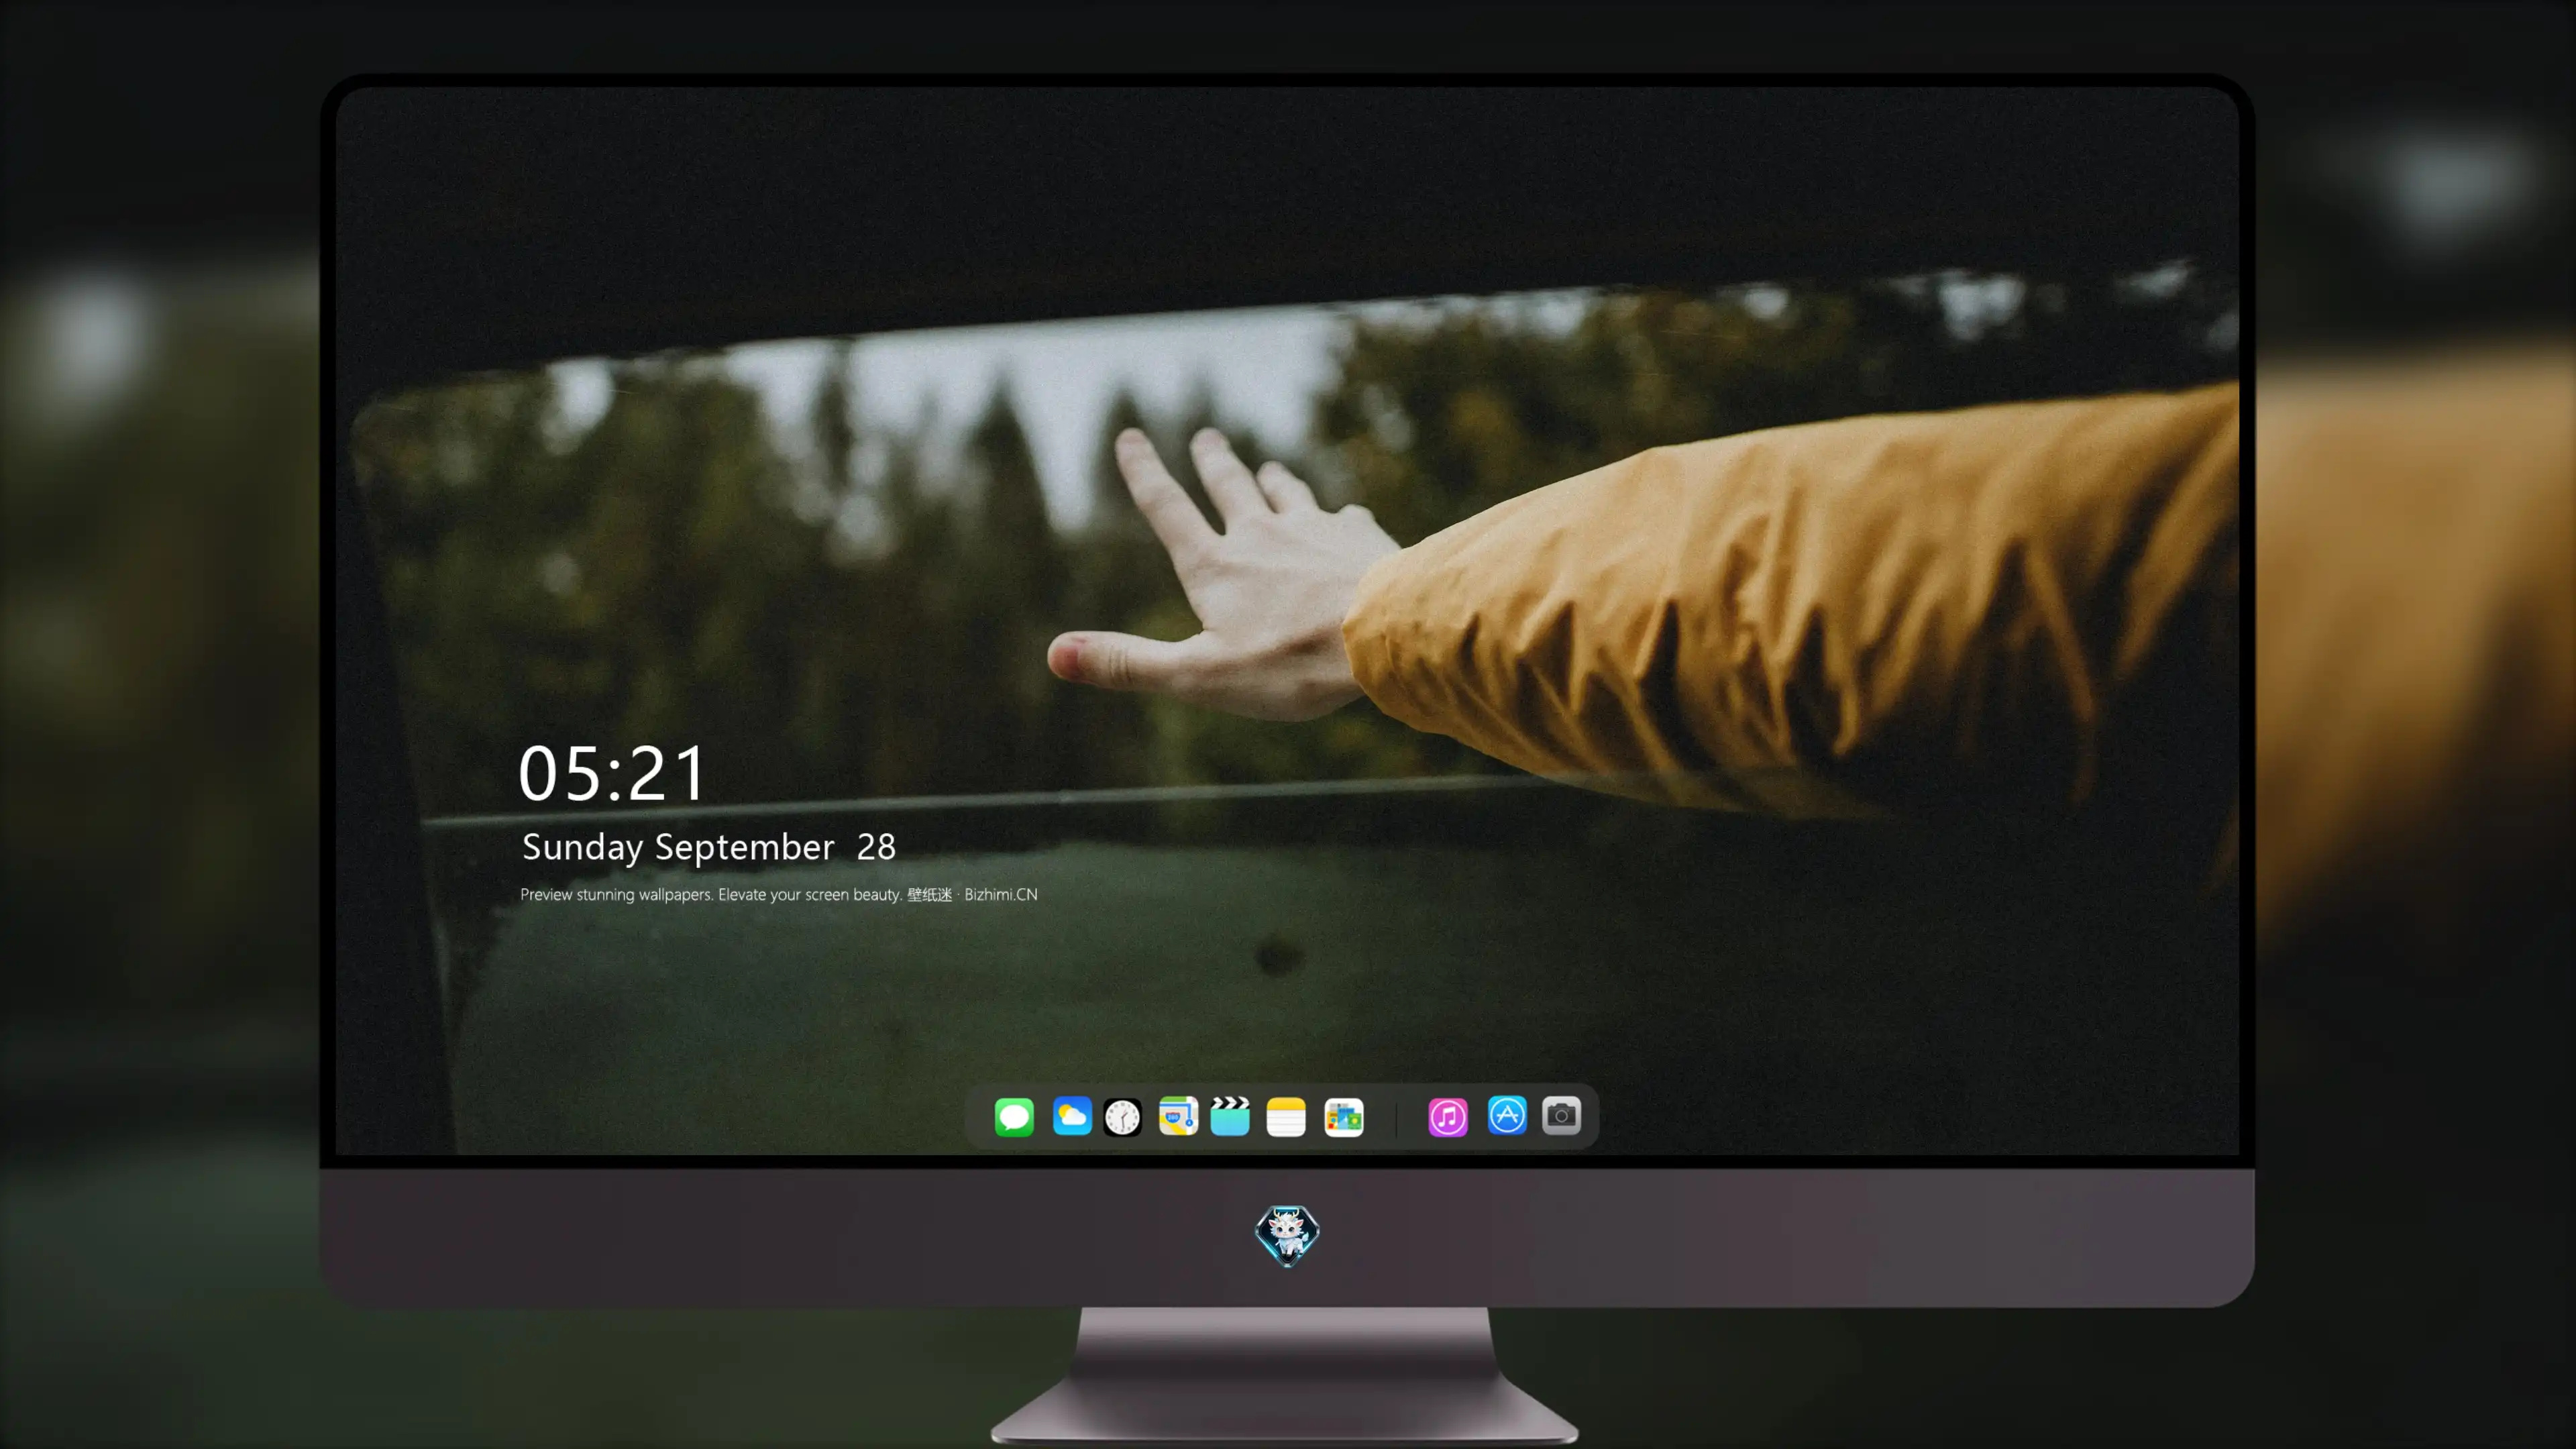2576x1449 pixels.
Task: Open the Messages app in the dock
Action: pos(1014,1116)
